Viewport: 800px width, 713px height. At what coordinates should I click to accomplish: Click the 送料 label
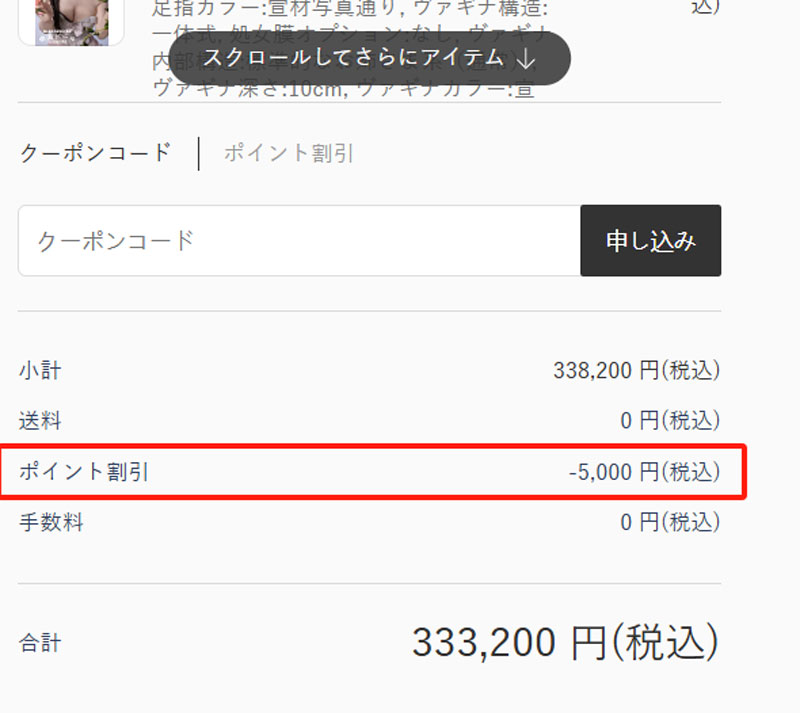tap(40, 421)
